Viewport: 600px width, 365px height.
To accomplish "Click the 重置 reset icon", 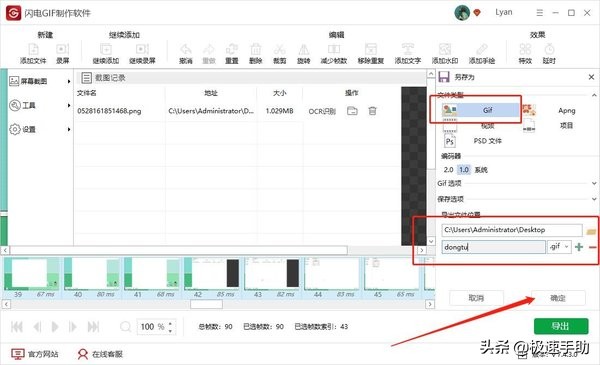I will click(232, 49).
